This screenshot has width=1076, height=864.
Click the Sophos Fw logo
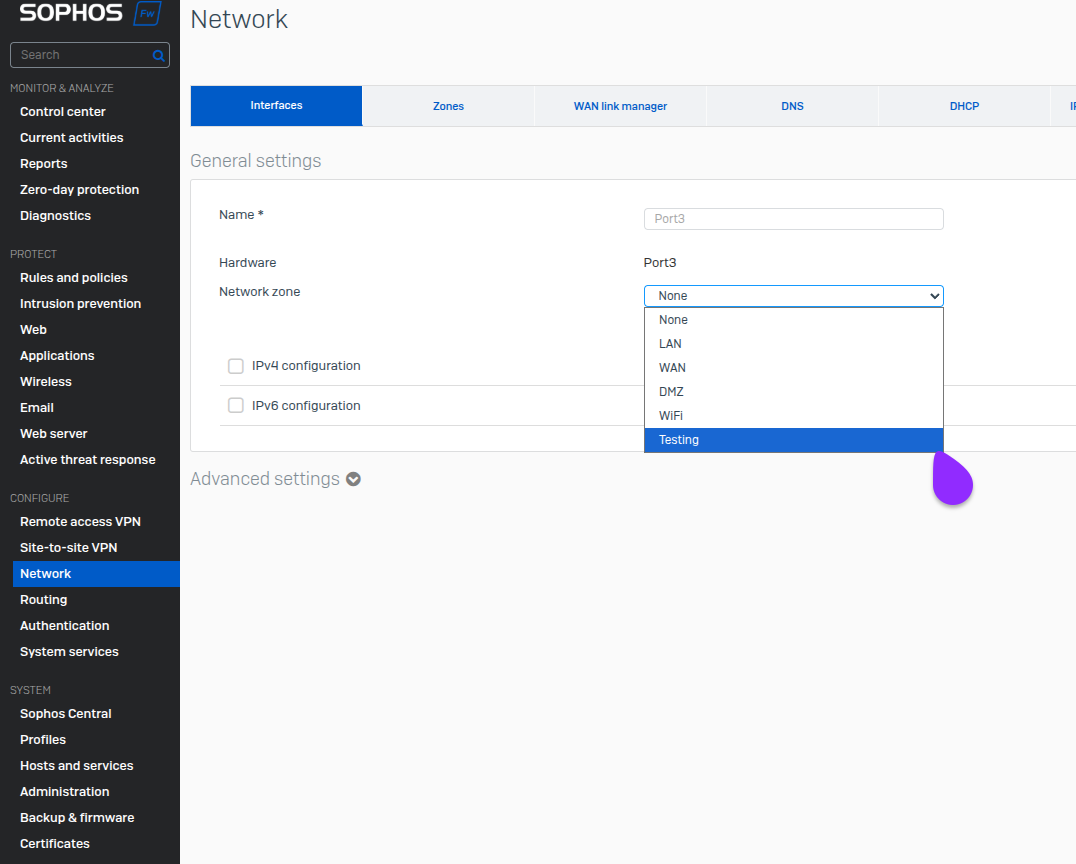coord(90,14)
